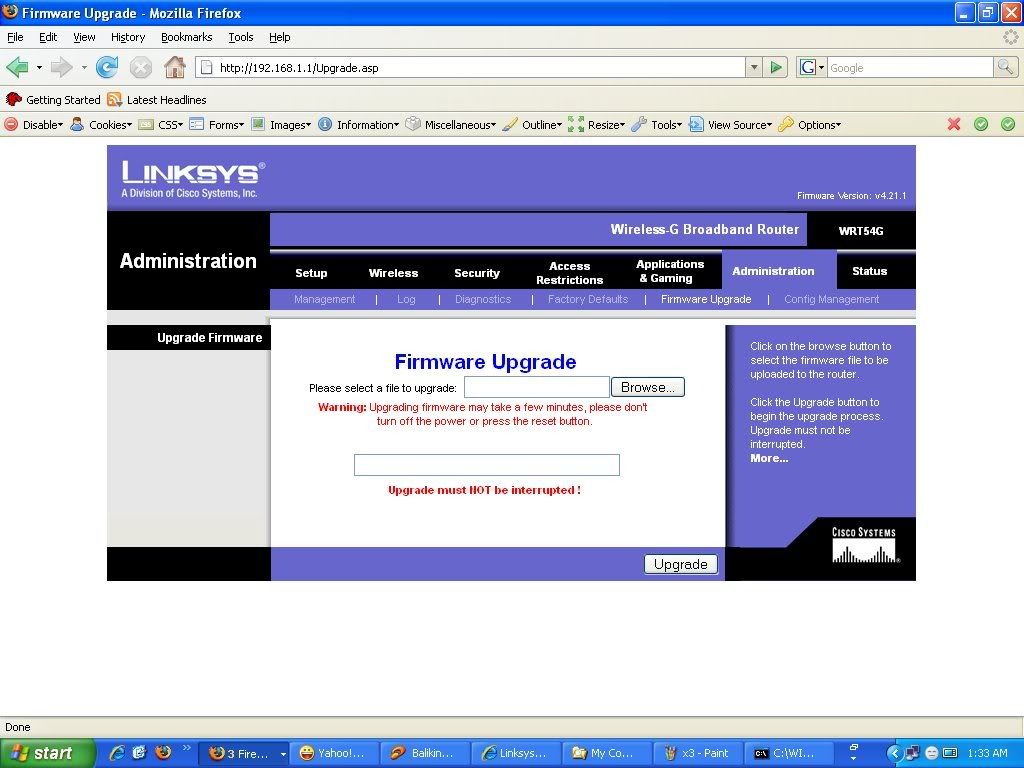Switch to the Wireless tab
Viewport: 1024px width, 768px height.
(393, 273)
